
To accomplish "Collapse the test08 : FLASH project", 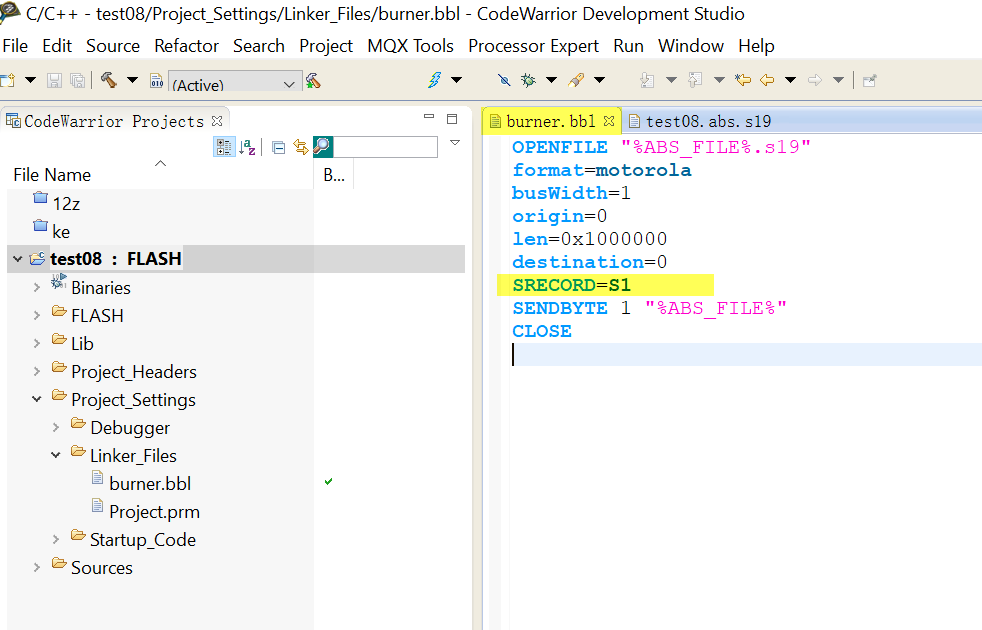I will 18,259.
